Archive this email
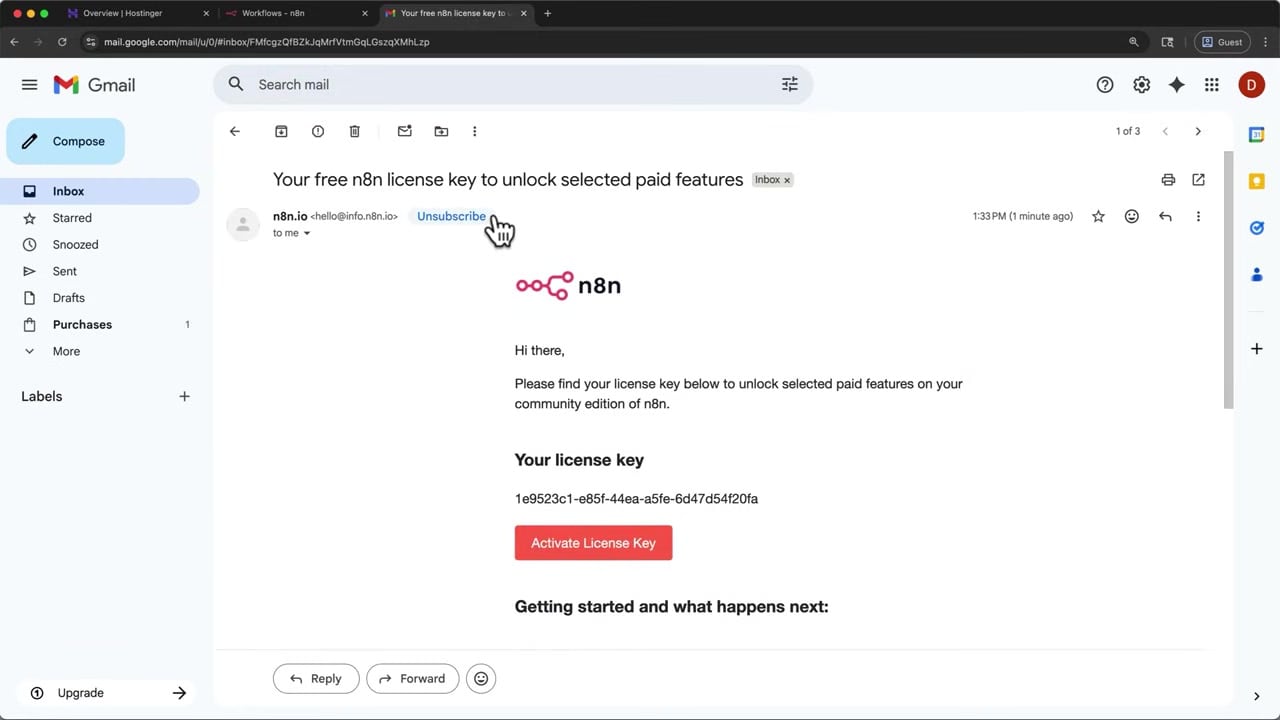 [282, 131]
